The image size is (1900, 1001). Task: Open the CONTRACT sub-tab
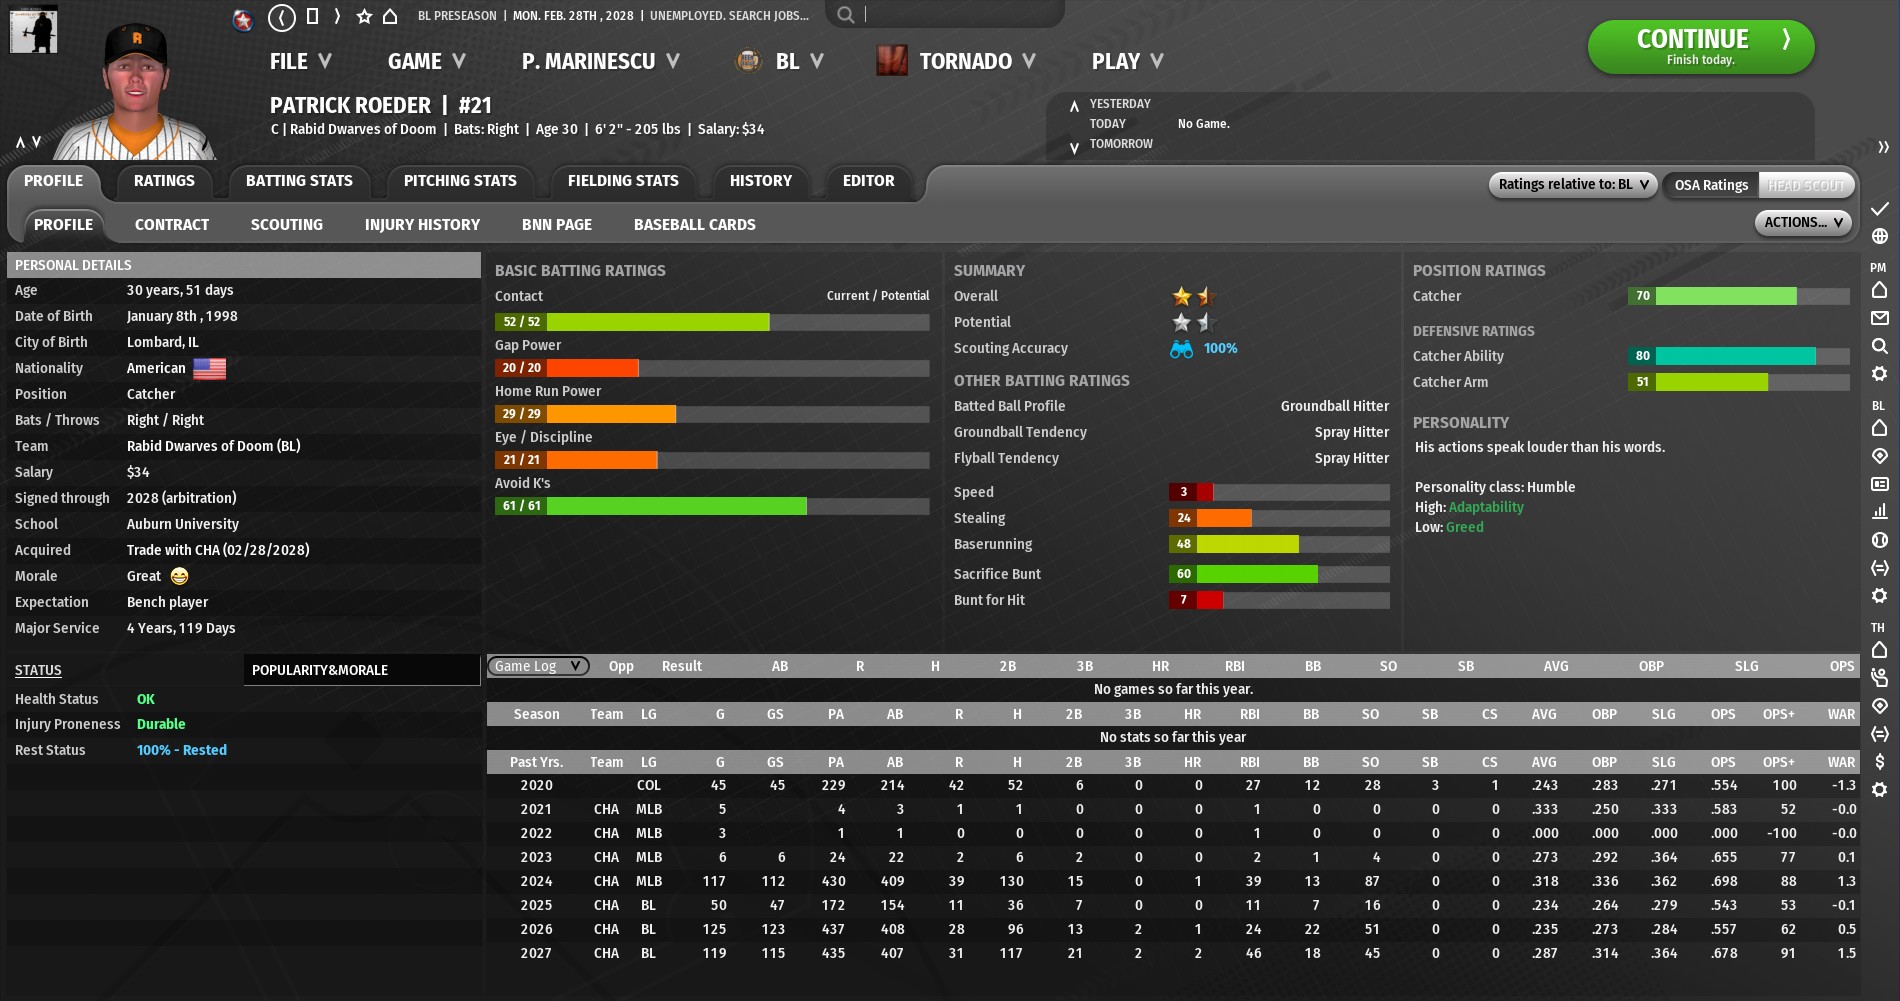172,225
